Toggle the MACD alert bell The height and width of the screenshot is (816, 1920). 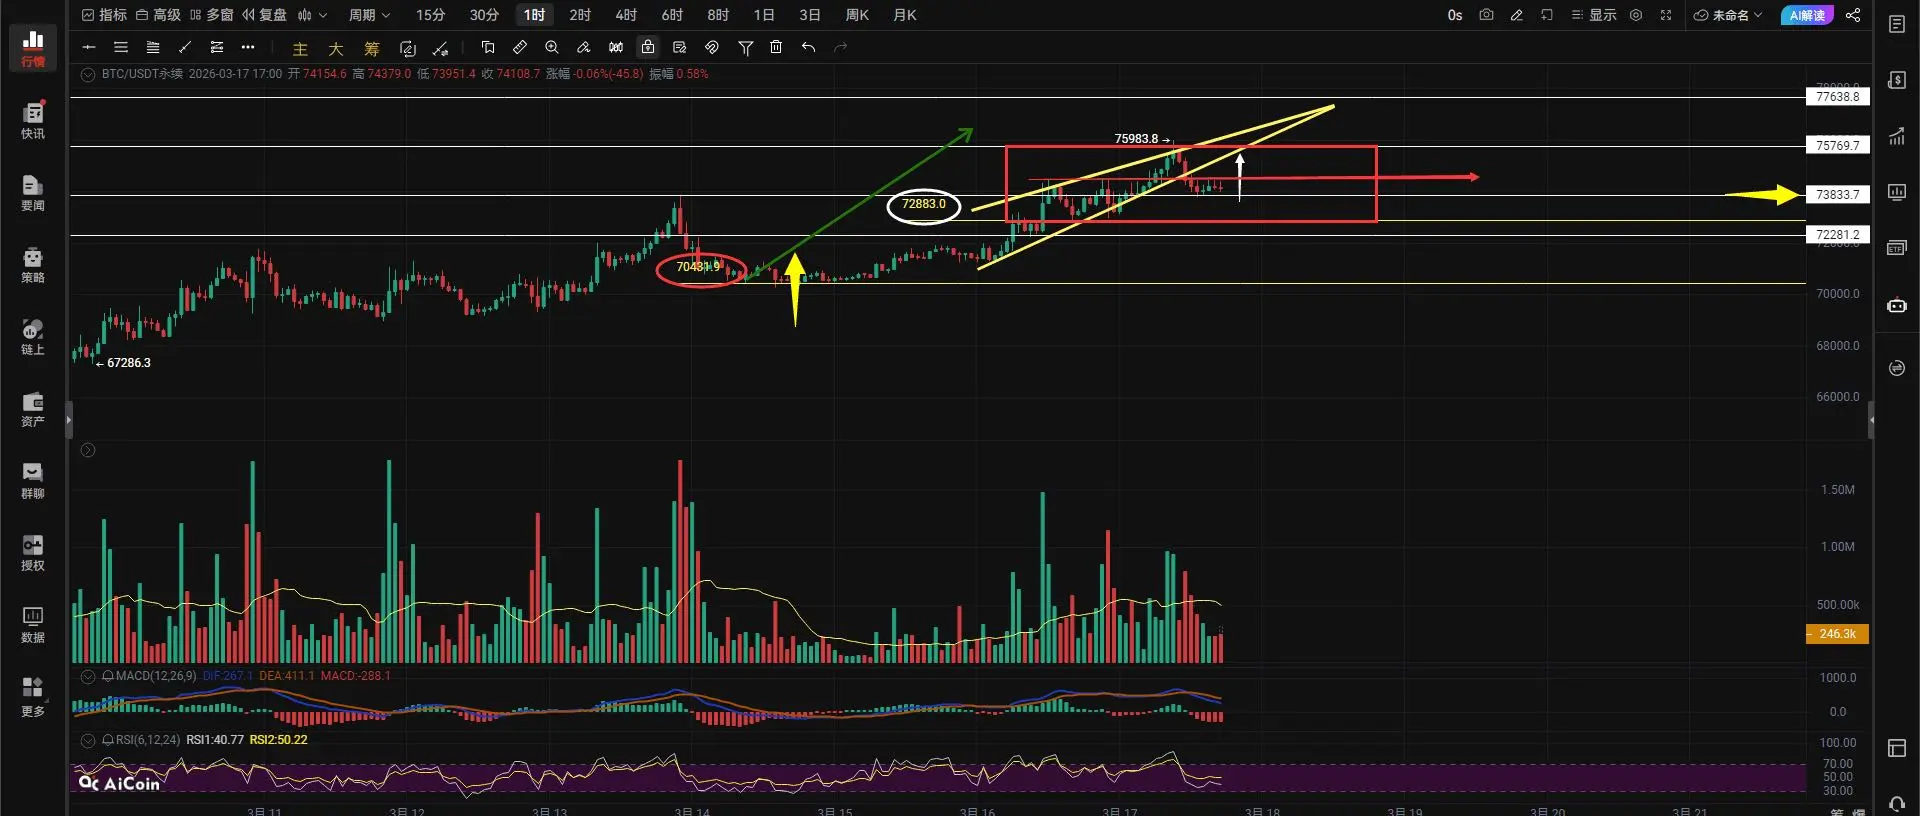click(108, 676)
